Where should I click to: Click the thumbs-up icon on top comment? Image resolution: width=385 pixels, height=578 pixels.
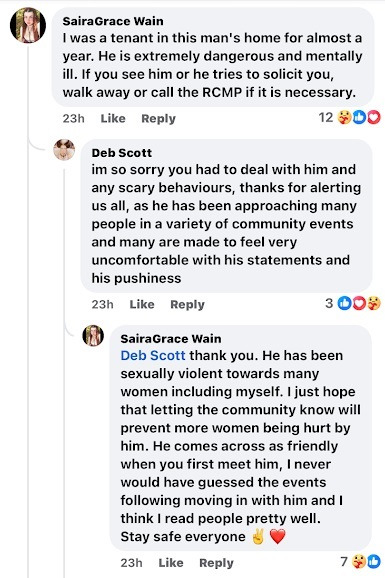(359, 118)
